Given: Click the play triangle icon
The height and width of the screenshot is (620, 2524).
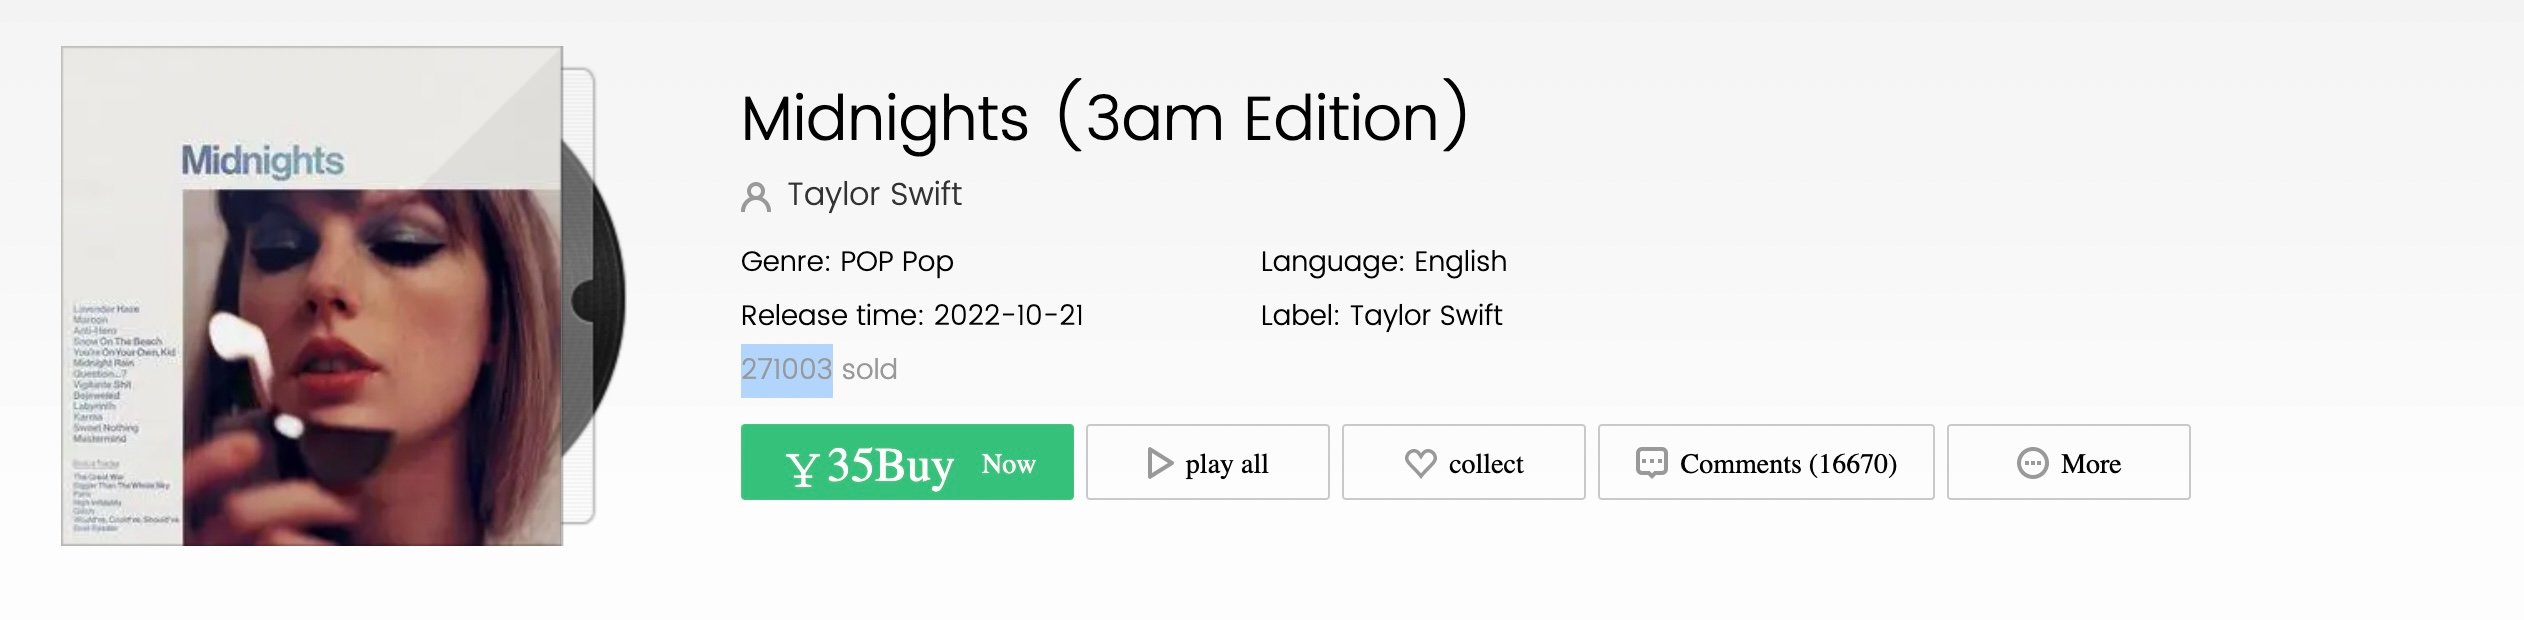Looking at the screenshot, I should pos(1160,463).
